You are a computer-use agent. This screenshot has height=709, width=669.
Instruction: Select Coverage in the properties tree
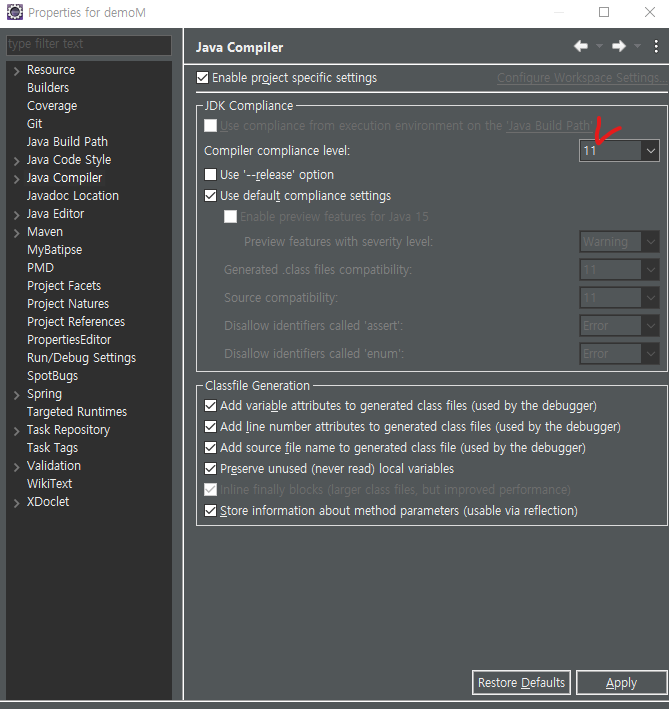[x=52, y=105]
